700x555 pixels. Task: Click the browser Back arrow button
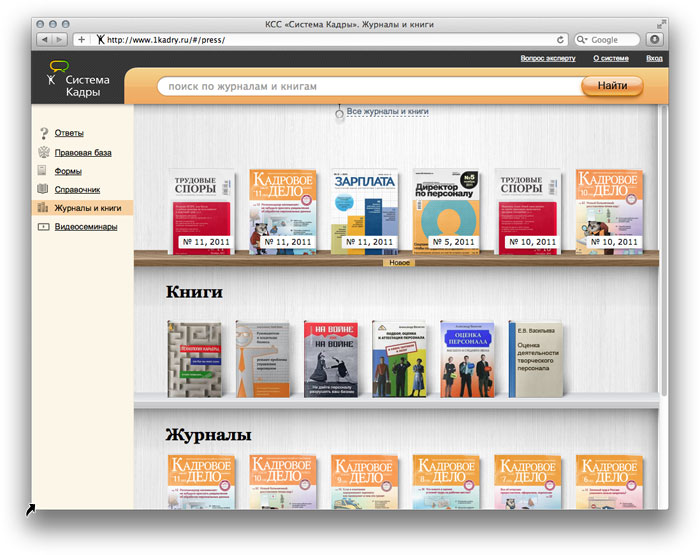click(x=45, y=40)
